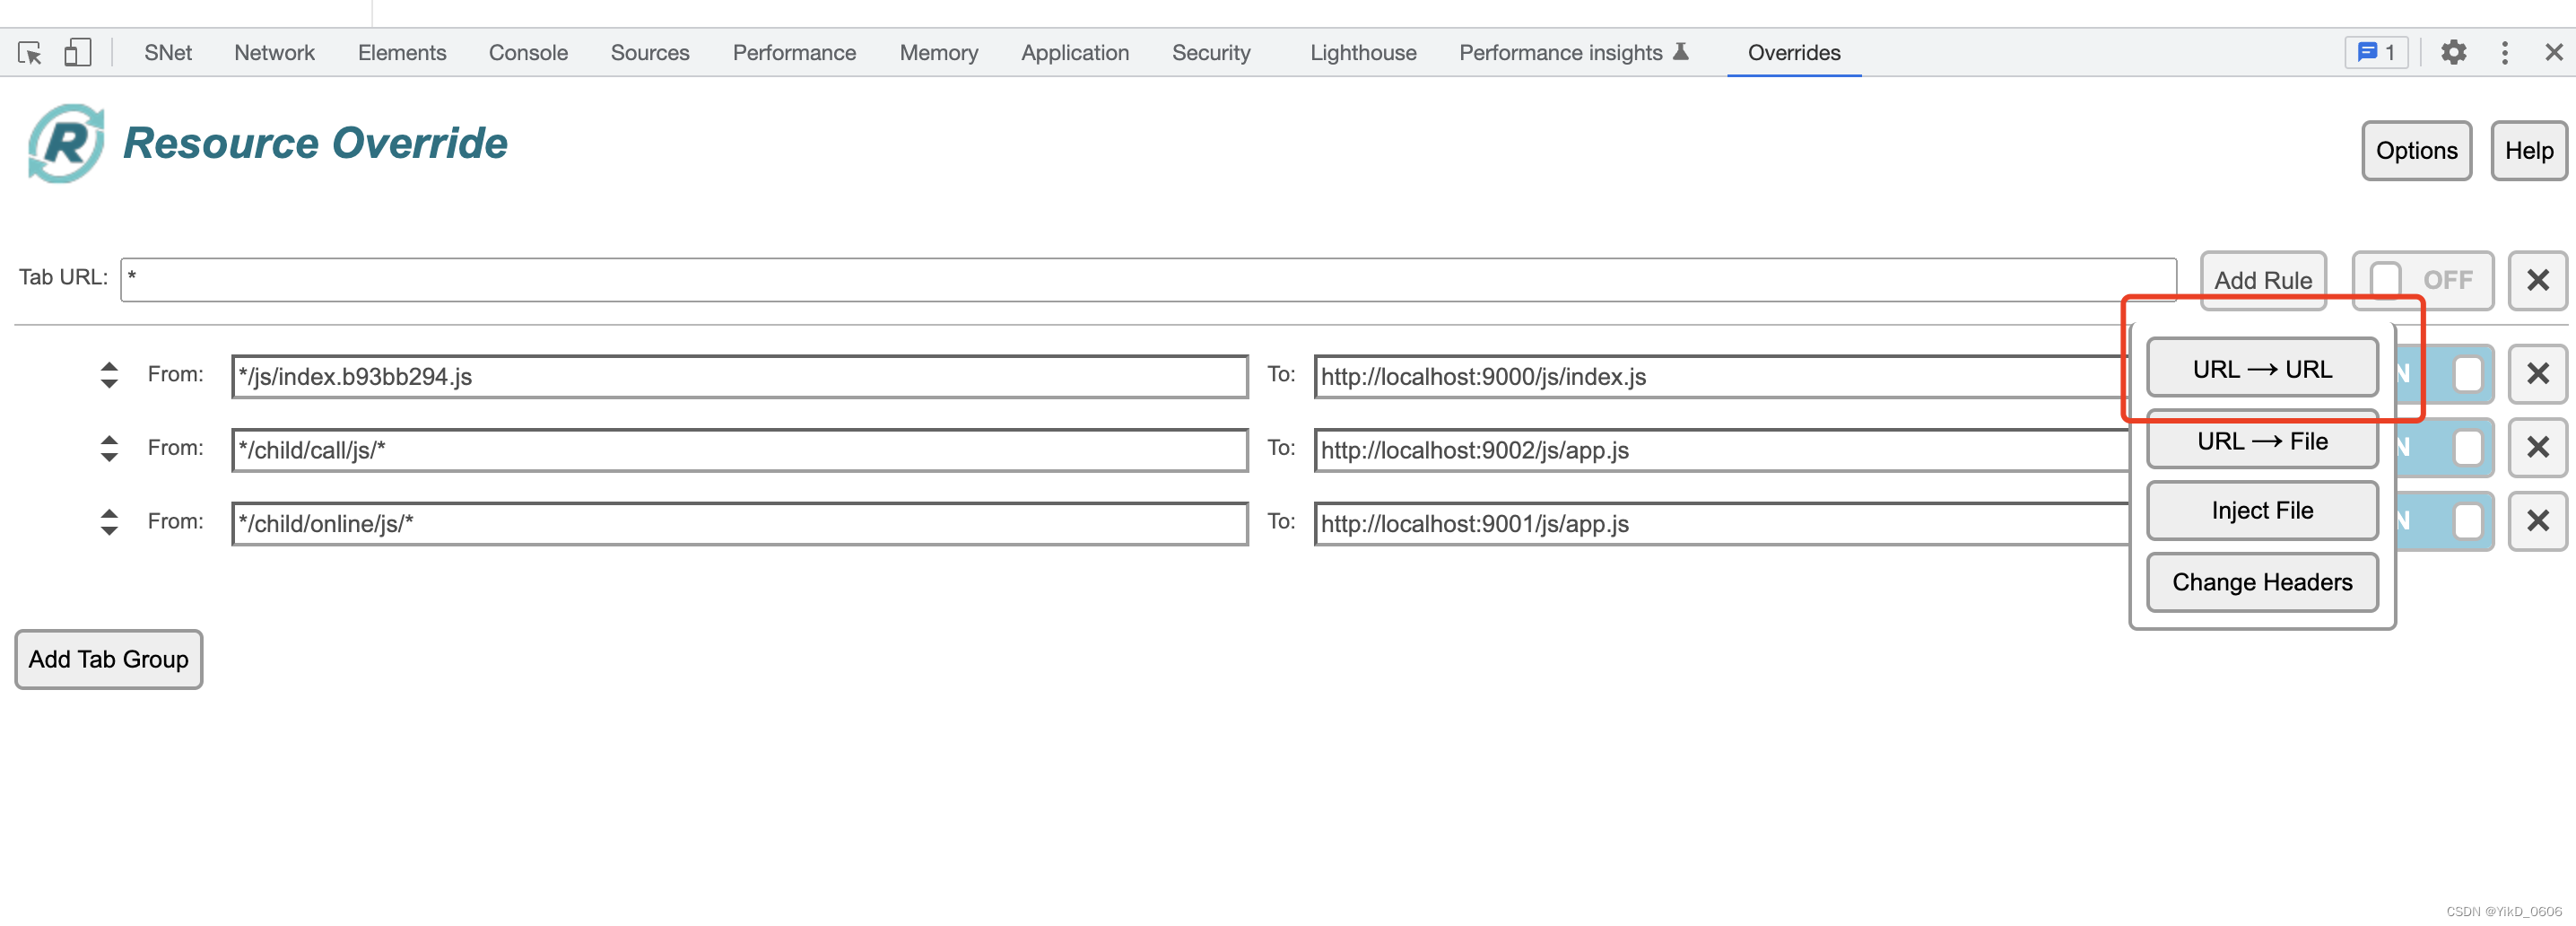2576x926 pixels.
Task: Switch to the Sources tab
Action: point(650,52)
